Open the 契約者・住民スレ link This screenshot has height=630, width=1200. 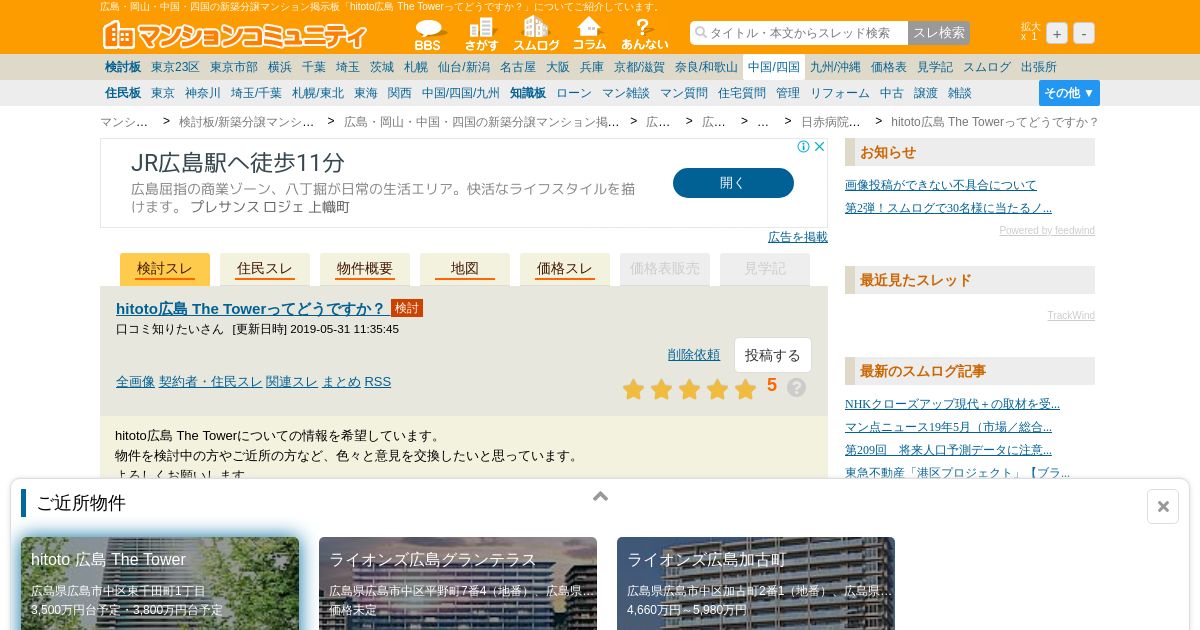[x=210, y=381]
